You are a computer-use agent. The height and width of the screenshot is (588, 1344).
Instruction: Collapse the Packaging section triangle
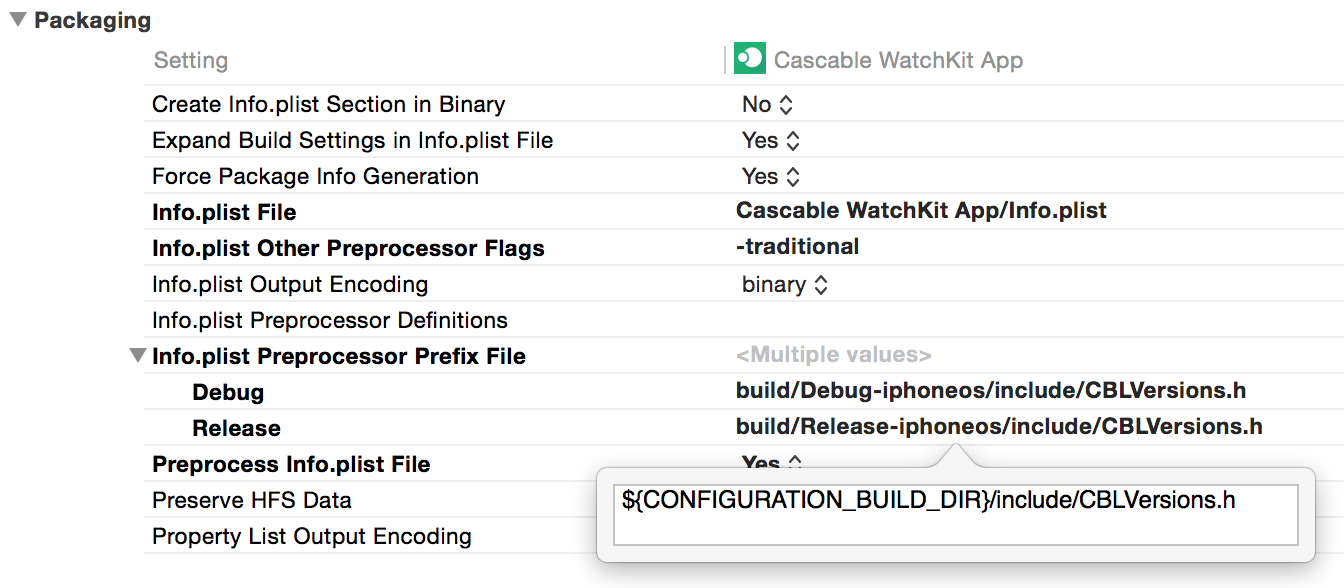pos(18,20)
